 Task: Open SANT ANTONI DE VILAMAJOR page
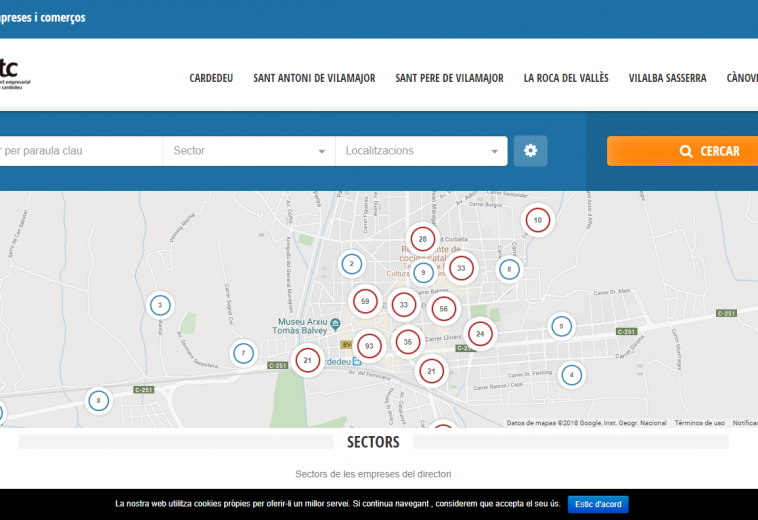point(314,78)
